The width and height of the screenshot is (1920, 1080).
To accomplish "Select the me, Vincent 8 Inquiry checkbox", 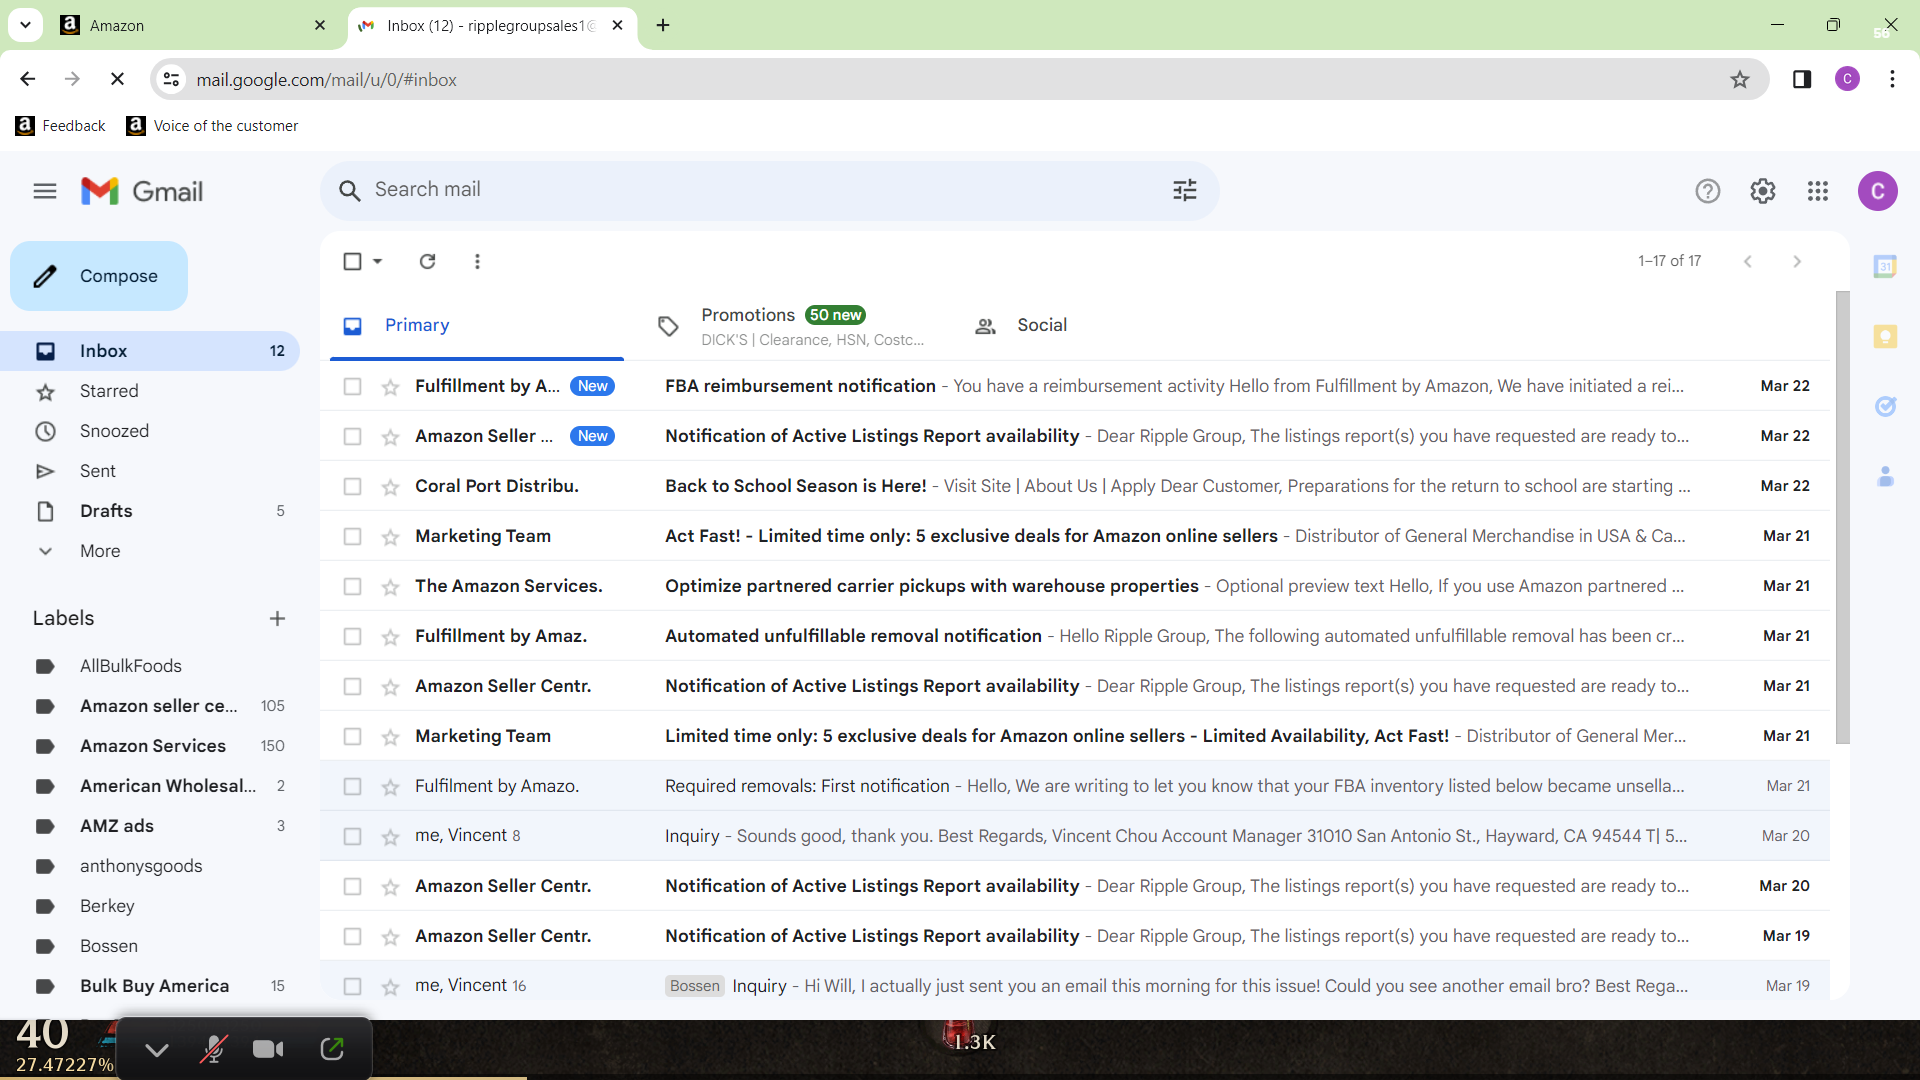I will click(x=352, y=836).
